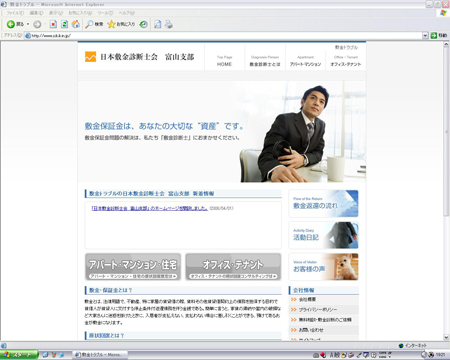Click the page's vertical scrollbar thumb
Screen dimensions: 450x360
pos(446,131)
